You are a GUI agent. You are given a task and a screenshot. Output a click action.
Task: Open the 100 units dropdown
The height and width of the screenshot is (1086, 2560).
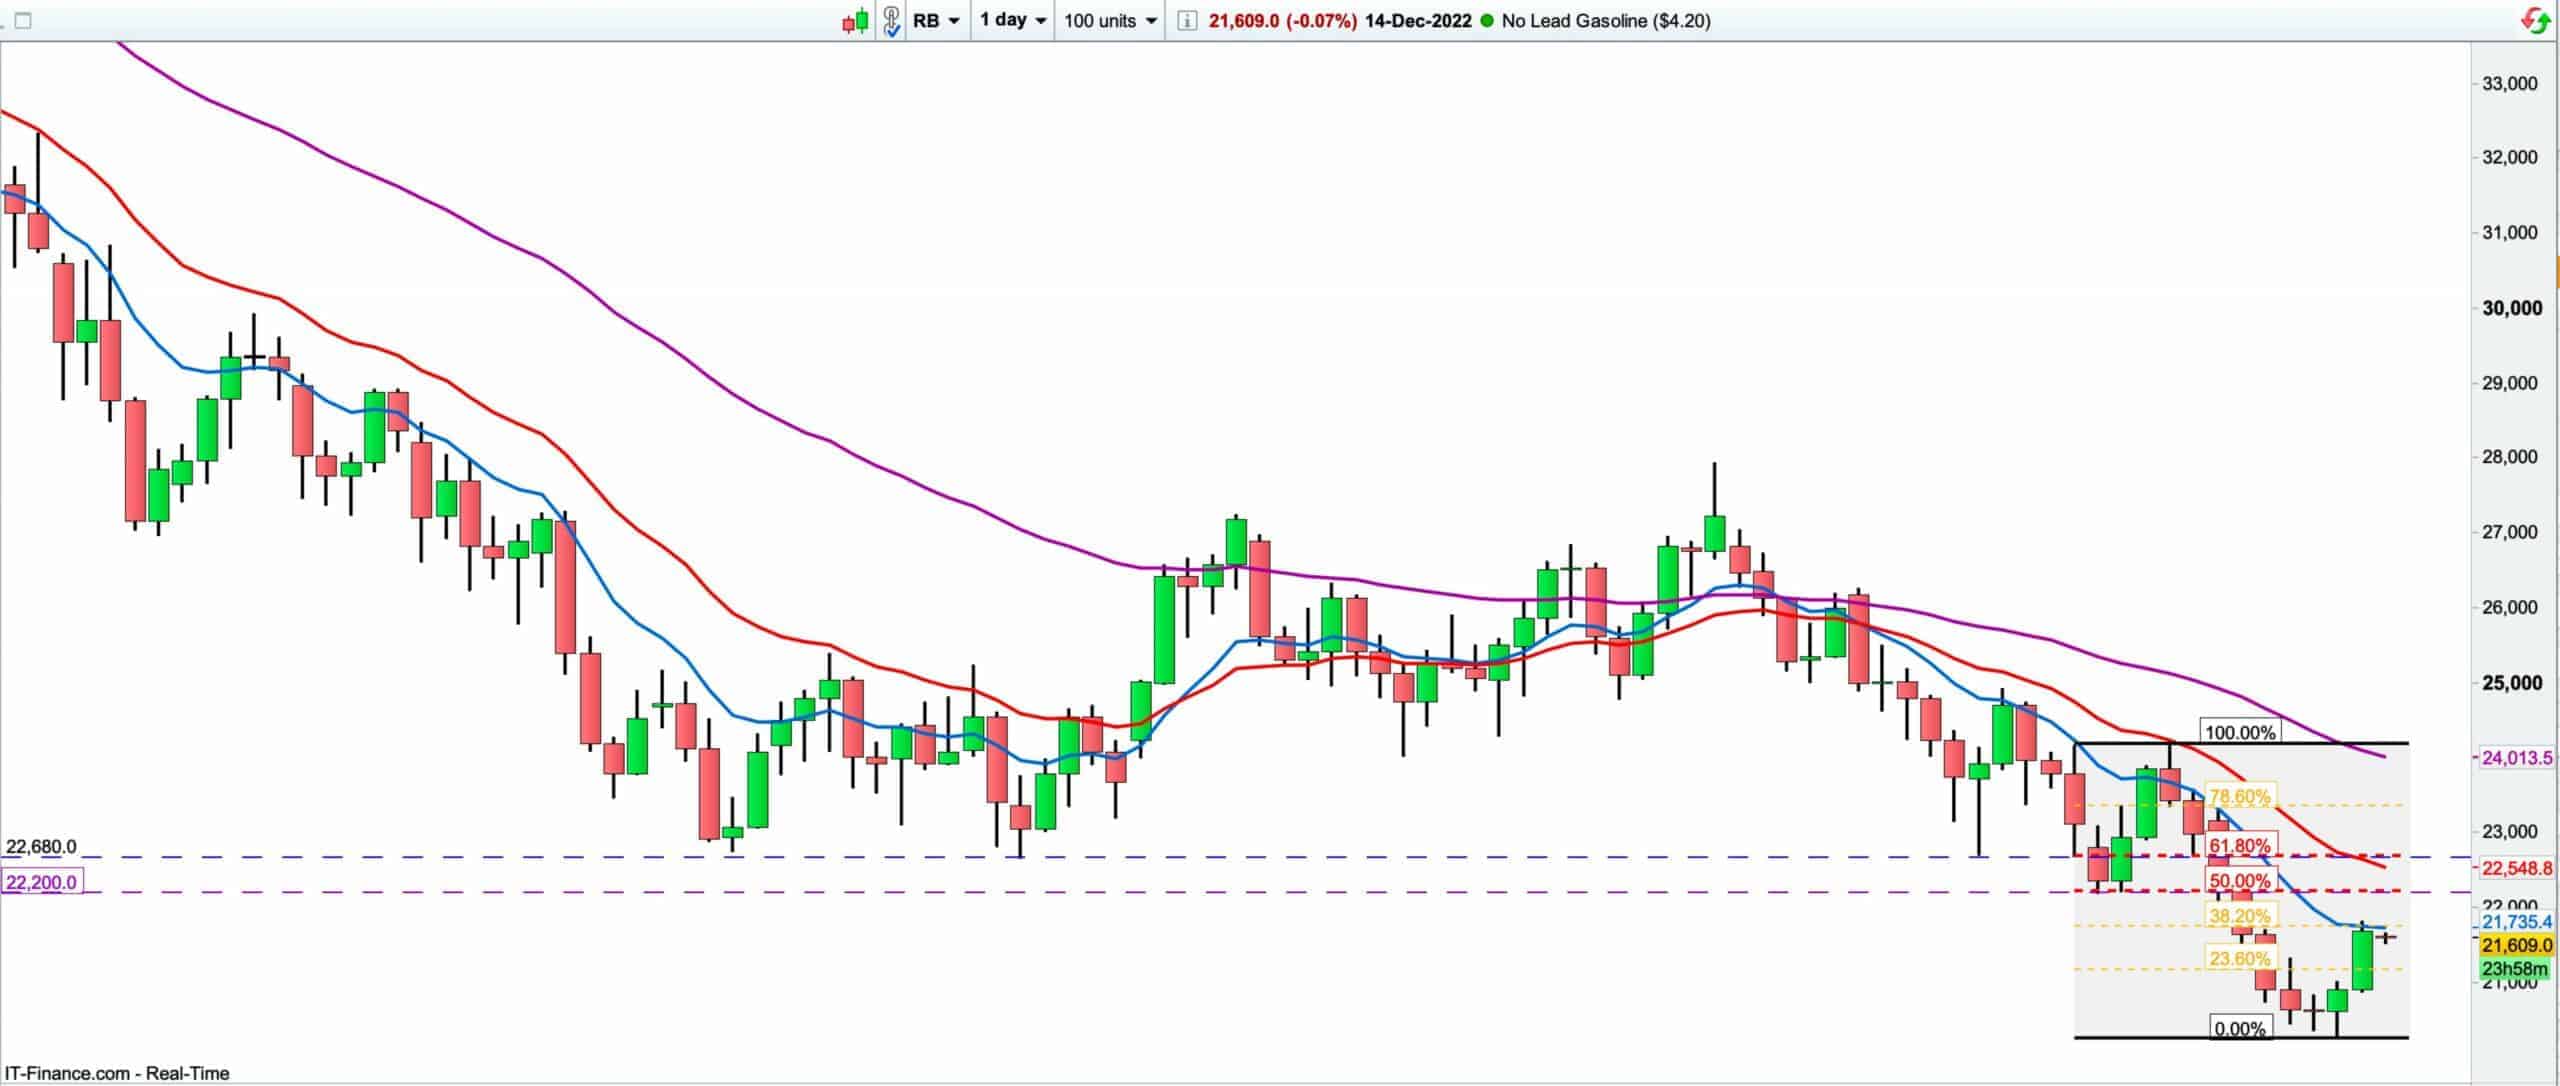point(1110,20)
